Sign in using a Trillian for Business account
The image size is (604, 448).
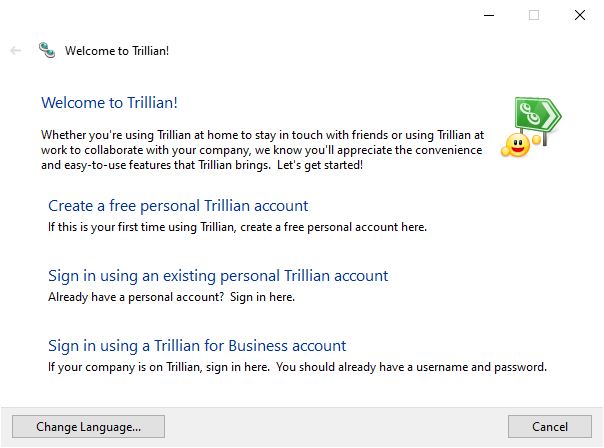point(197,346)
